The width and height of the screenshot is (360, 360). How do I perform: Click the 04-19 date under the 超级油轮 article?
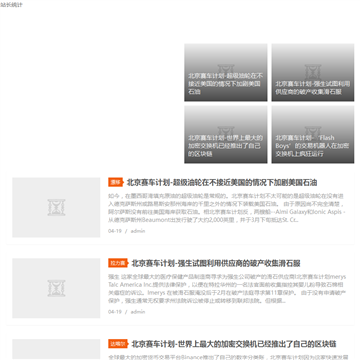point(115,231)
